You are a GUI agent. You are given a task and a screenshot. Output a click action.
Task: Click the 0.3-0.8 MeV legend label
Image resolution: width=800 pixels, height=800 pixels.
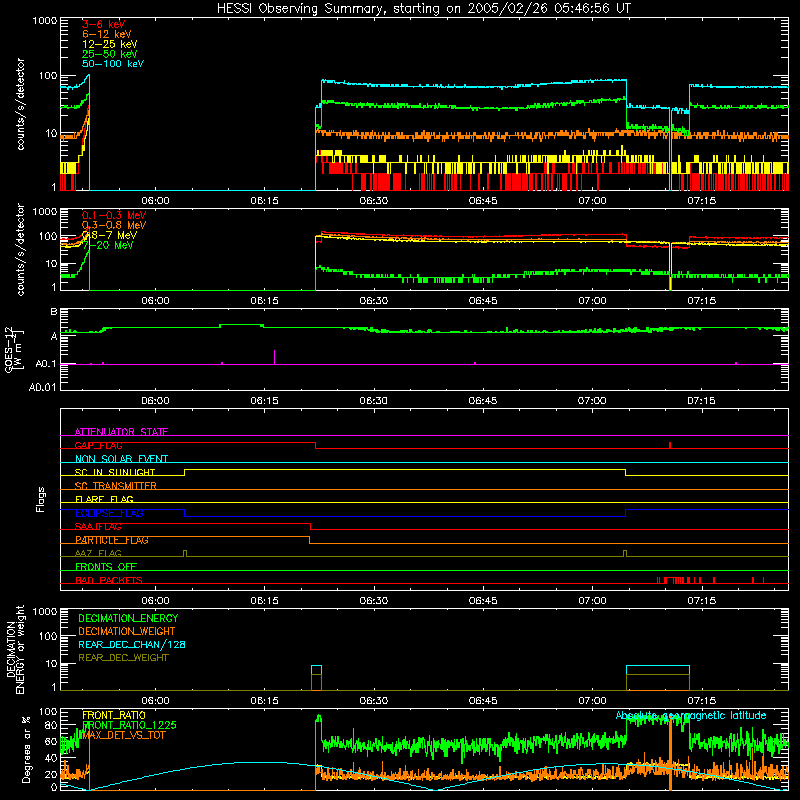pyautogui.click(x=113, y=225)
